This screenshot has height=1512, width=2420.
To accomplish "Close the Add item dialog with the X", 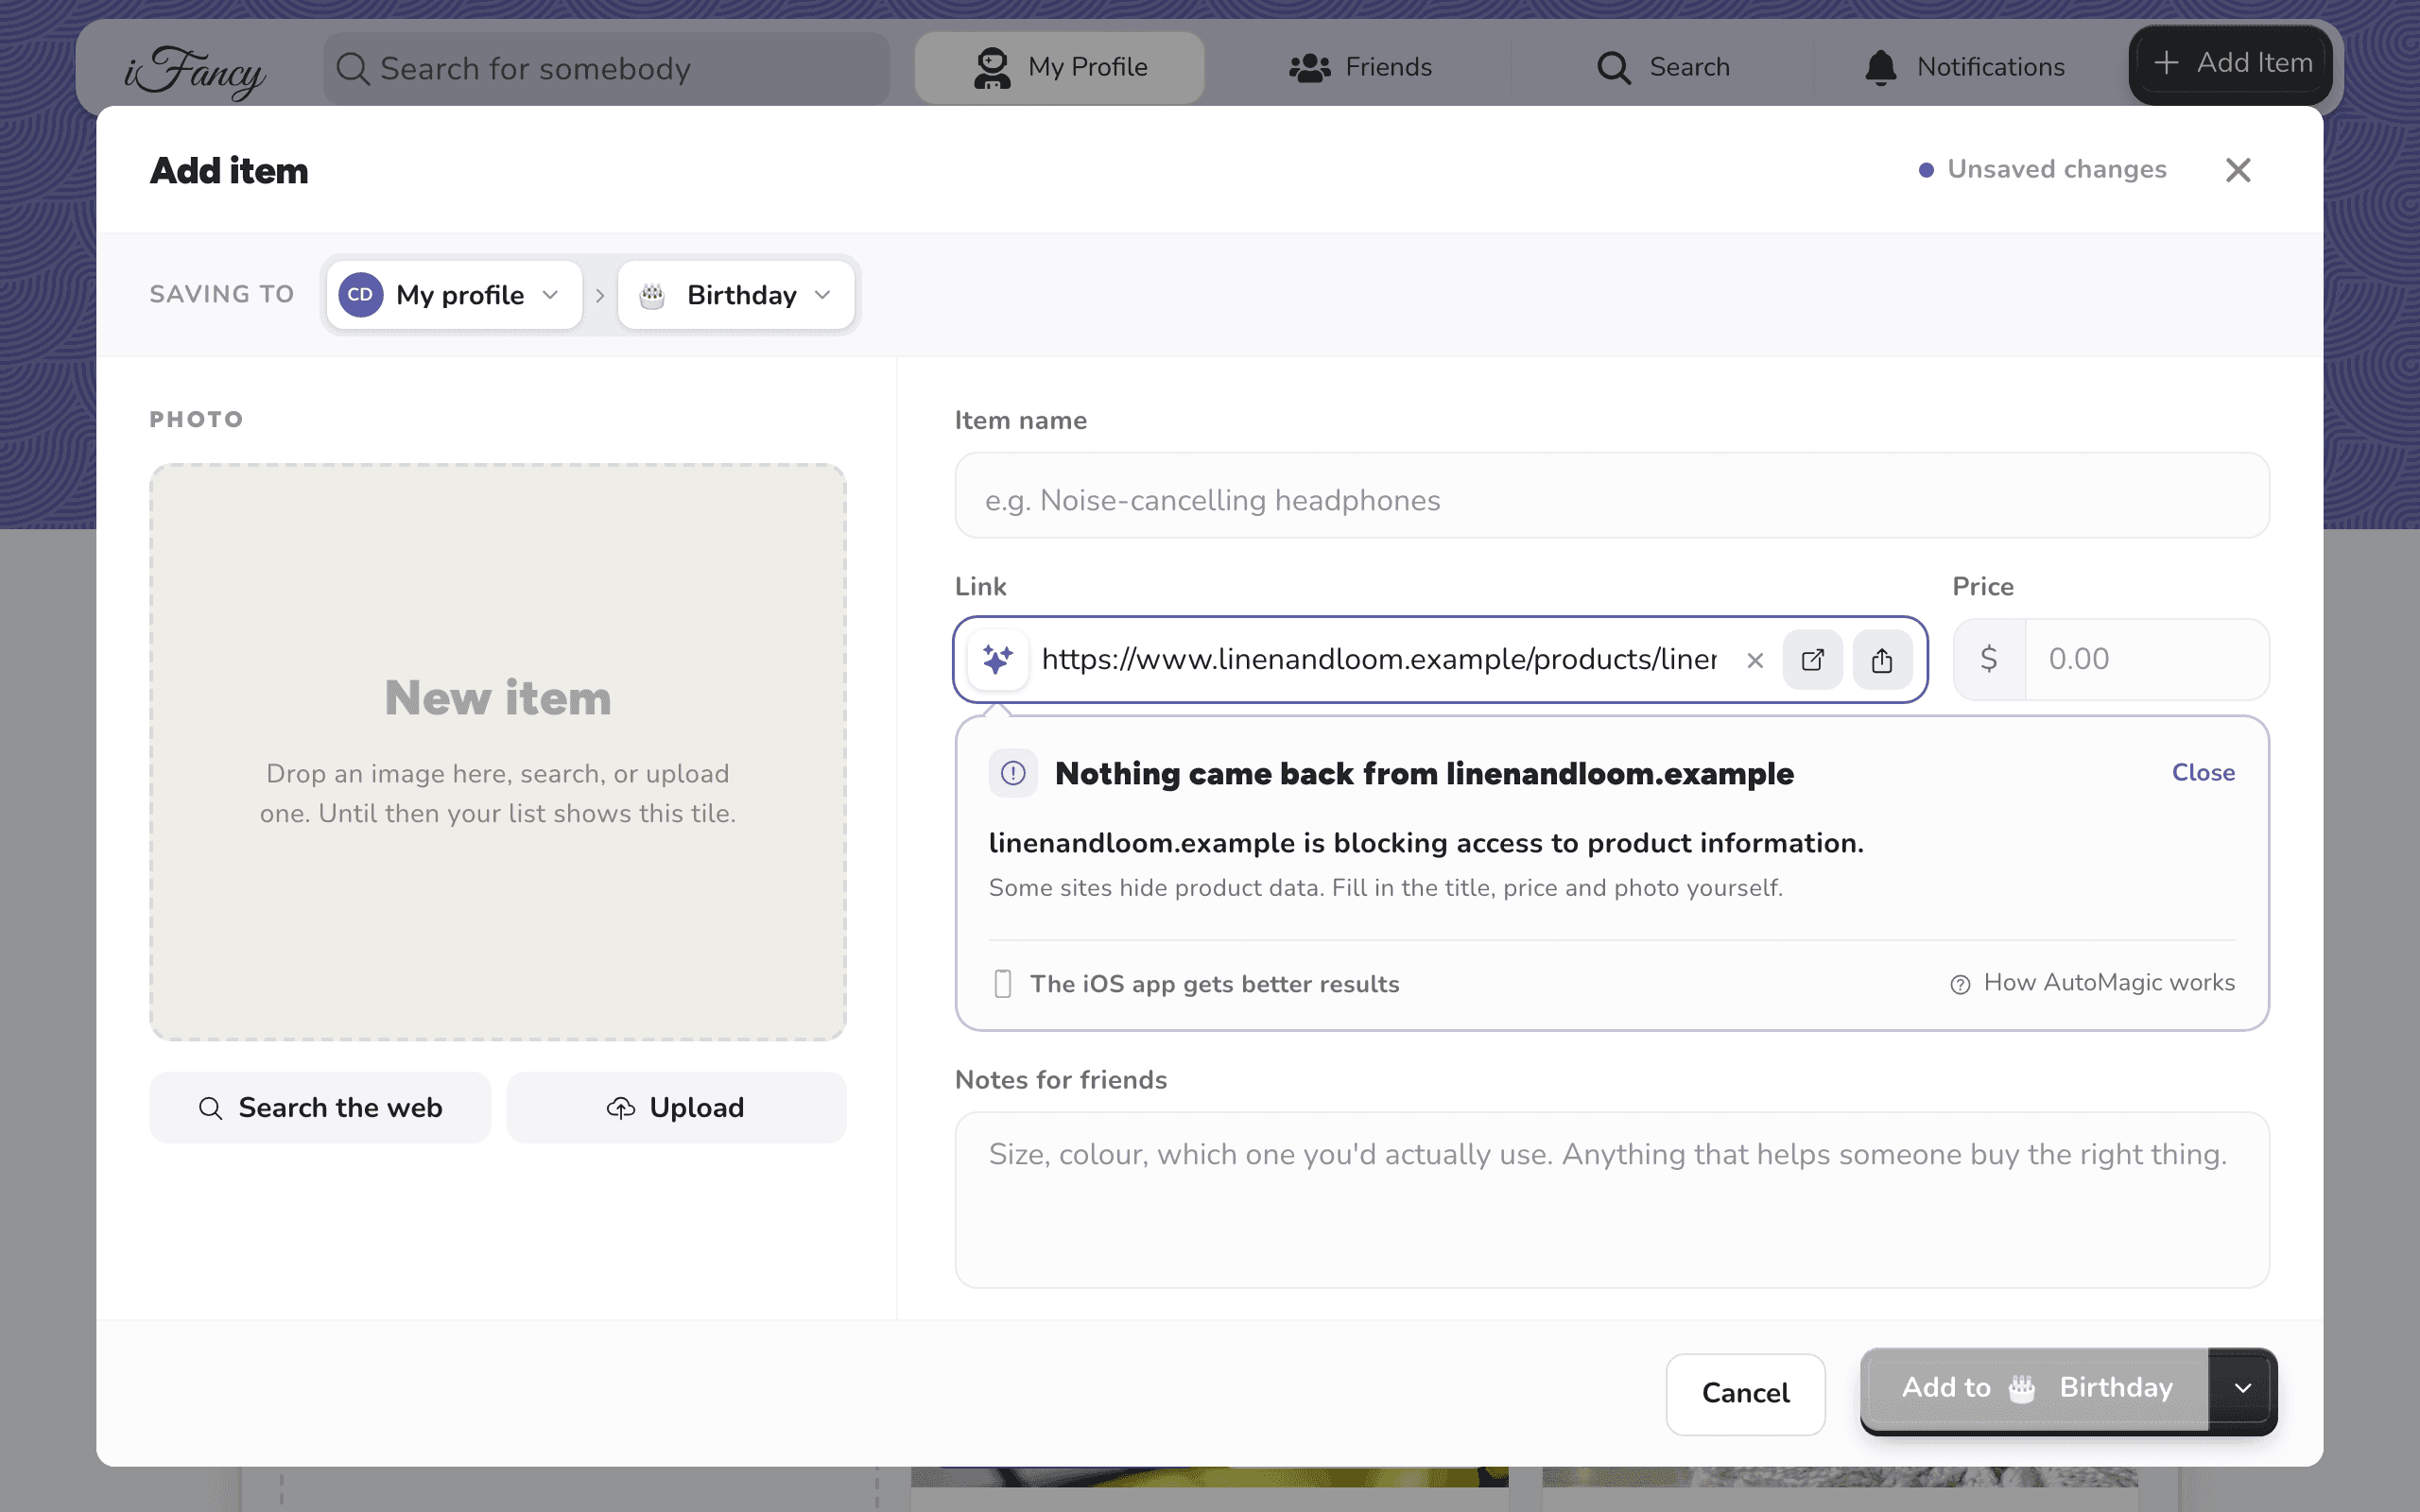I will pos(2238,170).
